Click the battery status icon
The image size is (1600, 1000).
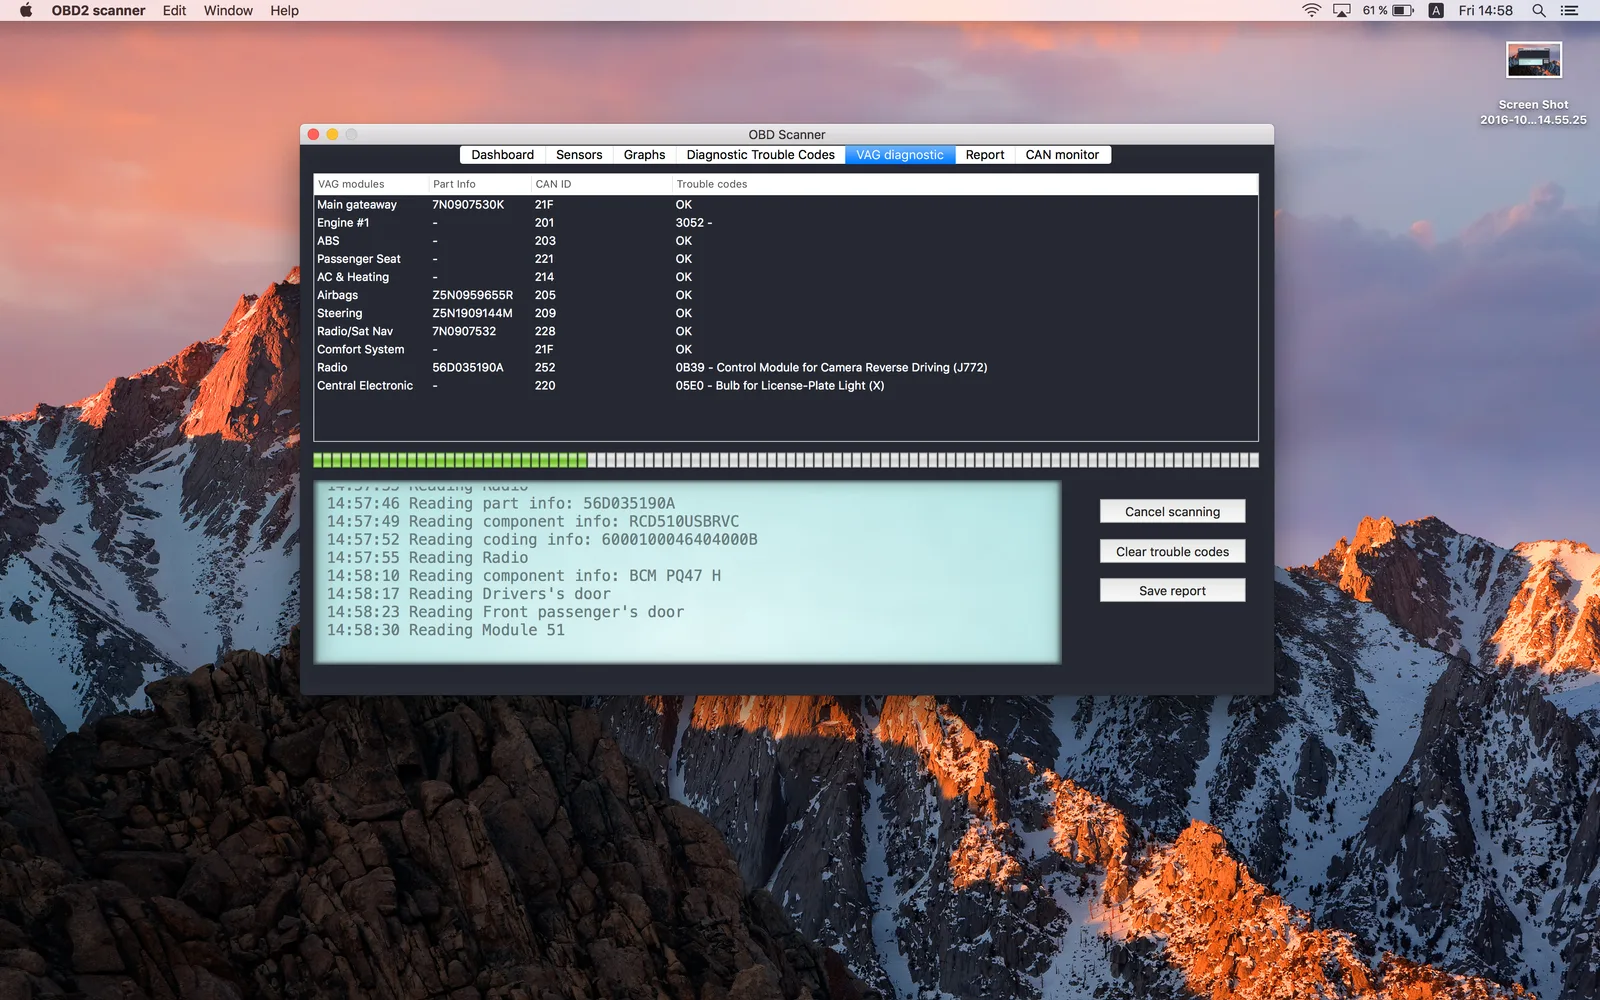tap(1403, 10)
